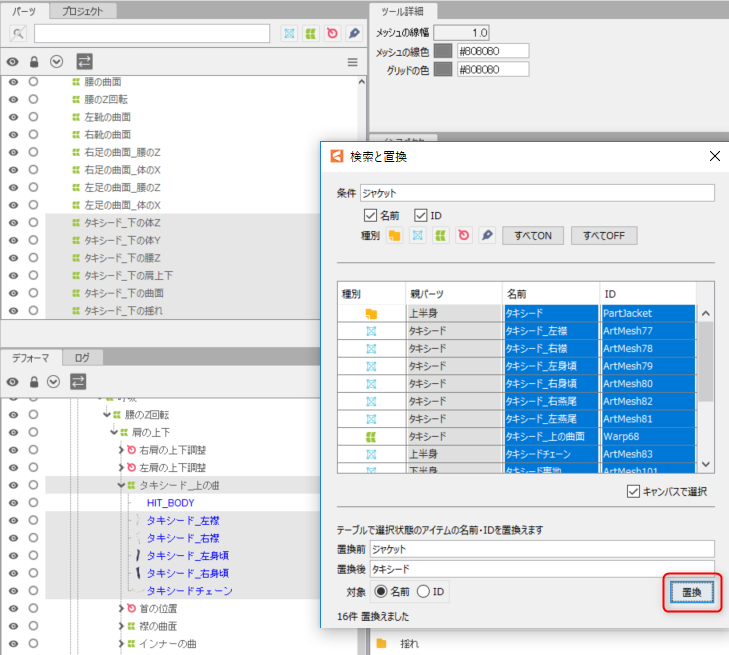
Task: Toggle glue pen filter icon in Parts toolbar
Action: tap(354, 33)
